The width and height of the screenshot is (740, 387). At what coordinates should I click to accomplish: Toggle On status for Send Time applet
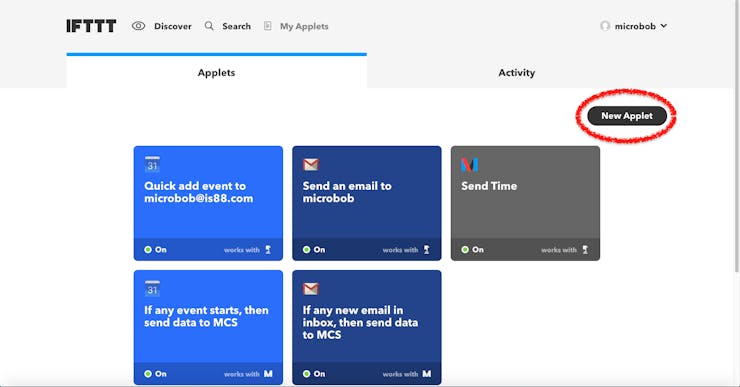472,250
